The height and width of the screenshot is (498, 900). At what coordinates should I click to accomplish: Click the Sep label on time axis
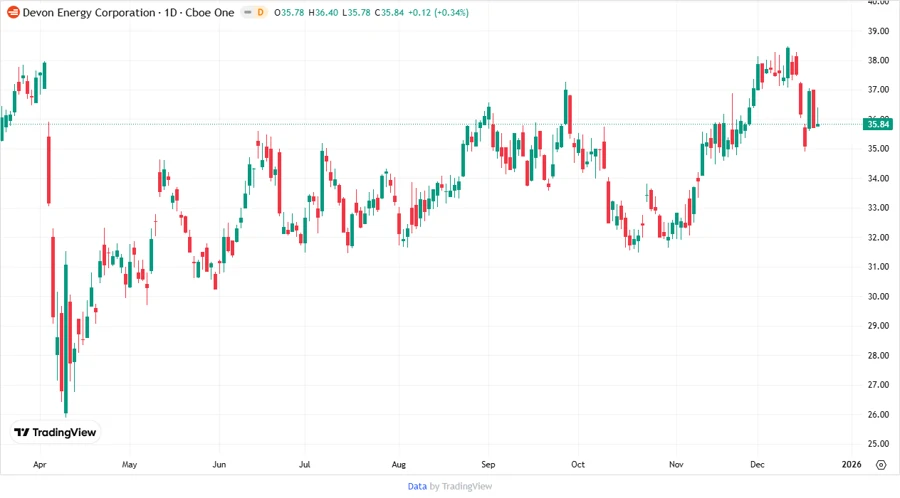[488, 464]
